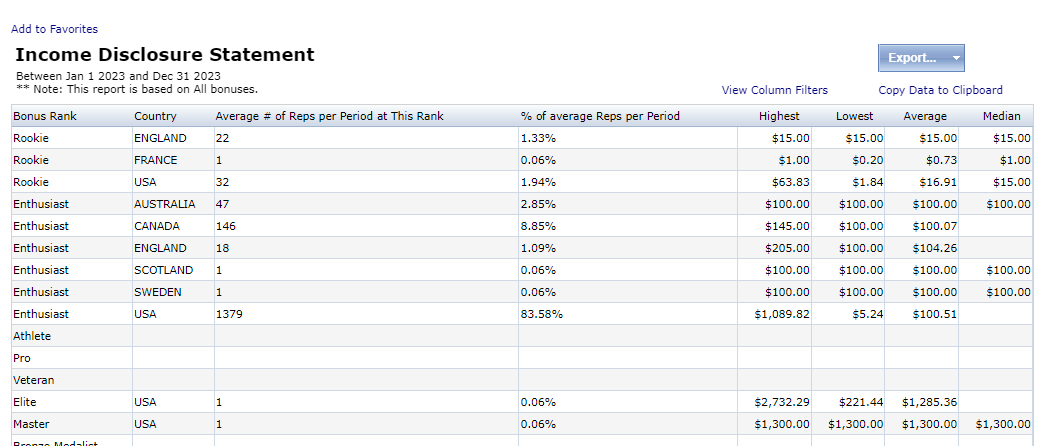Viewport: 1048px width, 446px height.
Task: Click the Athlete rank row
Action: click(x=32, y=336)
